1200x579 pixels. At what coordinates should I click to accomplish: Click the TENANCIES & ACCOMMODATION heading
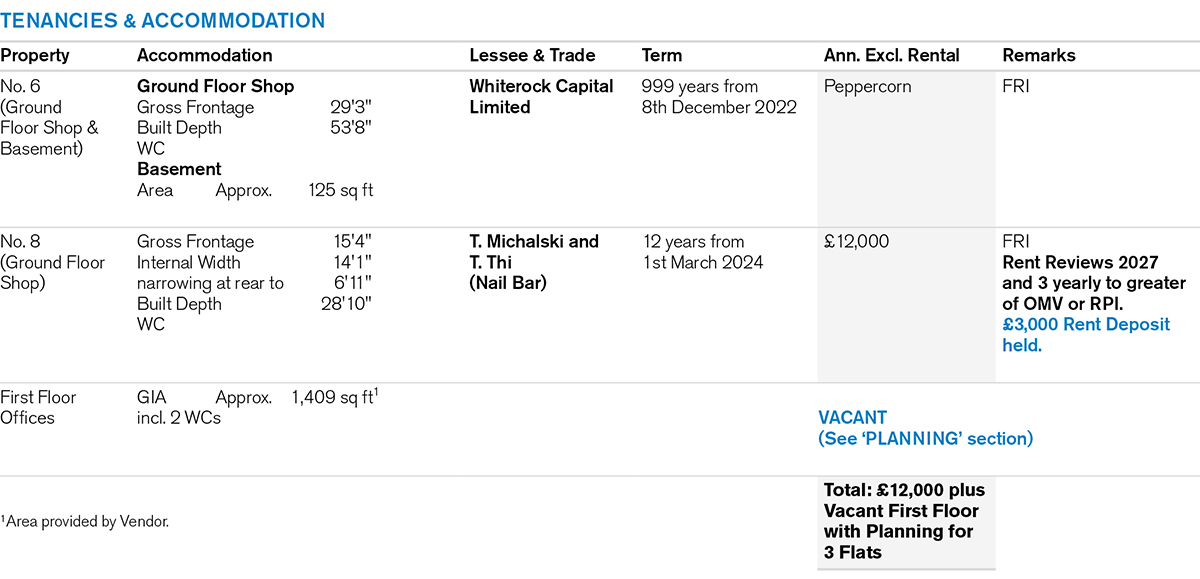(x=163, y=21)
